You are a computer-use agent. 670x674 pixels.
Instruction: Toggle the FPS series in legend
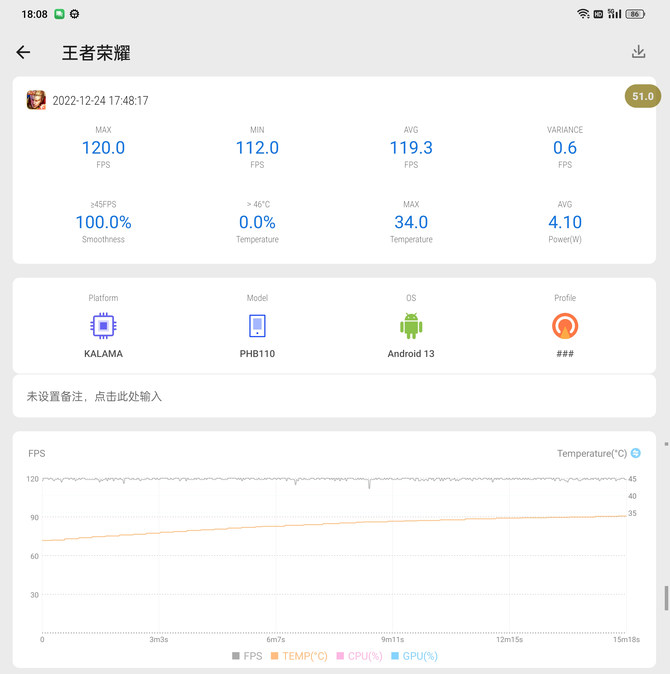[x=249, y=656]
